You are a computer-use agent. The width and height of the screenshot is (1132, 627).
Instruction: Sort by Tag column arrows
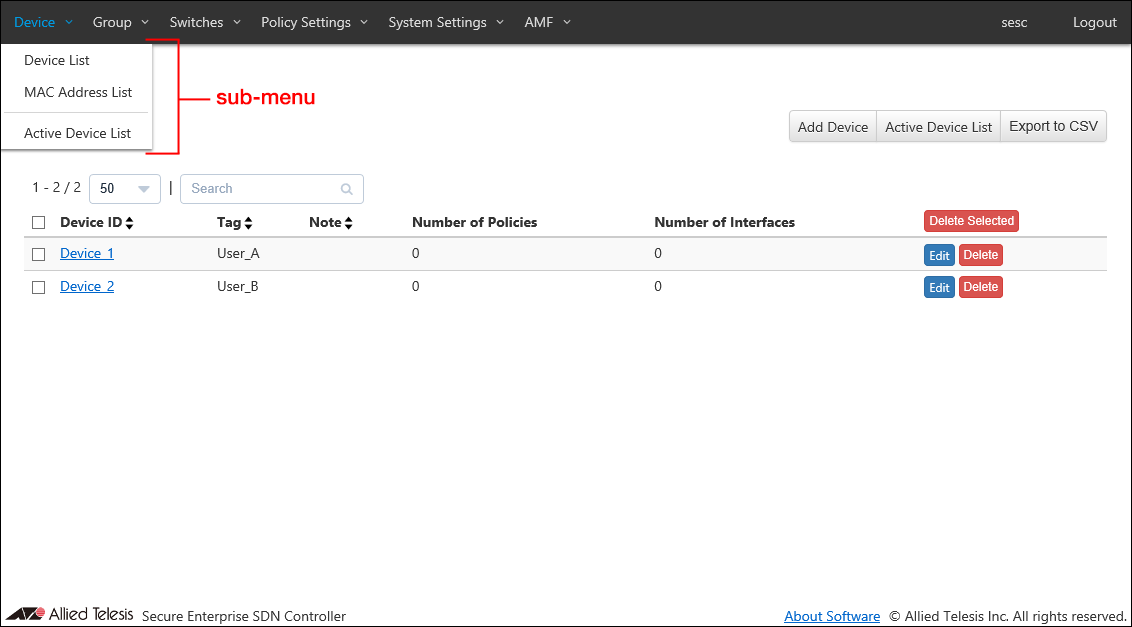pos(248,223)
